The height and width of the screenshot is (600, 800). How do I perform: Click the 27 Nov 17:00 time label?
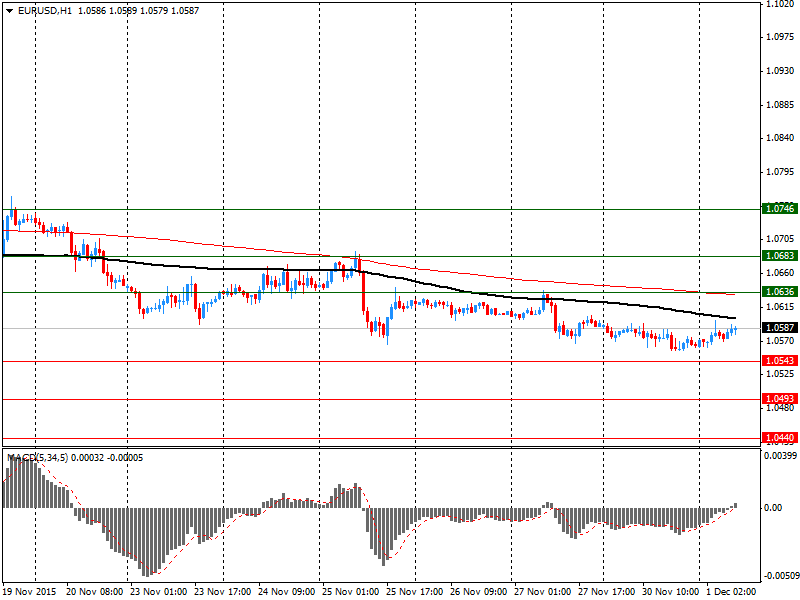coord(607,592)
